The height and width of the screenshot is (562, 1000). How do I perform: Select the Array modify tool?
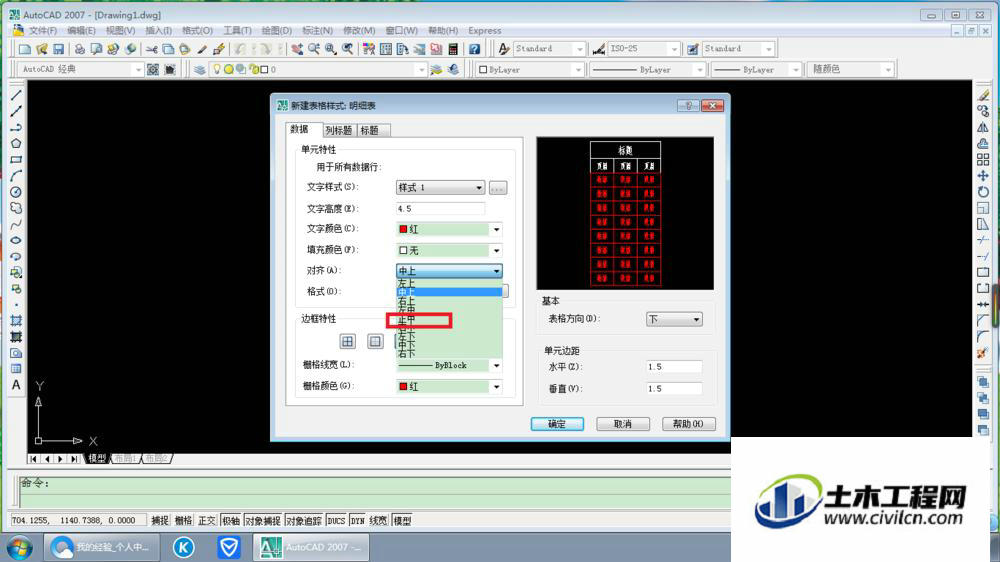983,159
